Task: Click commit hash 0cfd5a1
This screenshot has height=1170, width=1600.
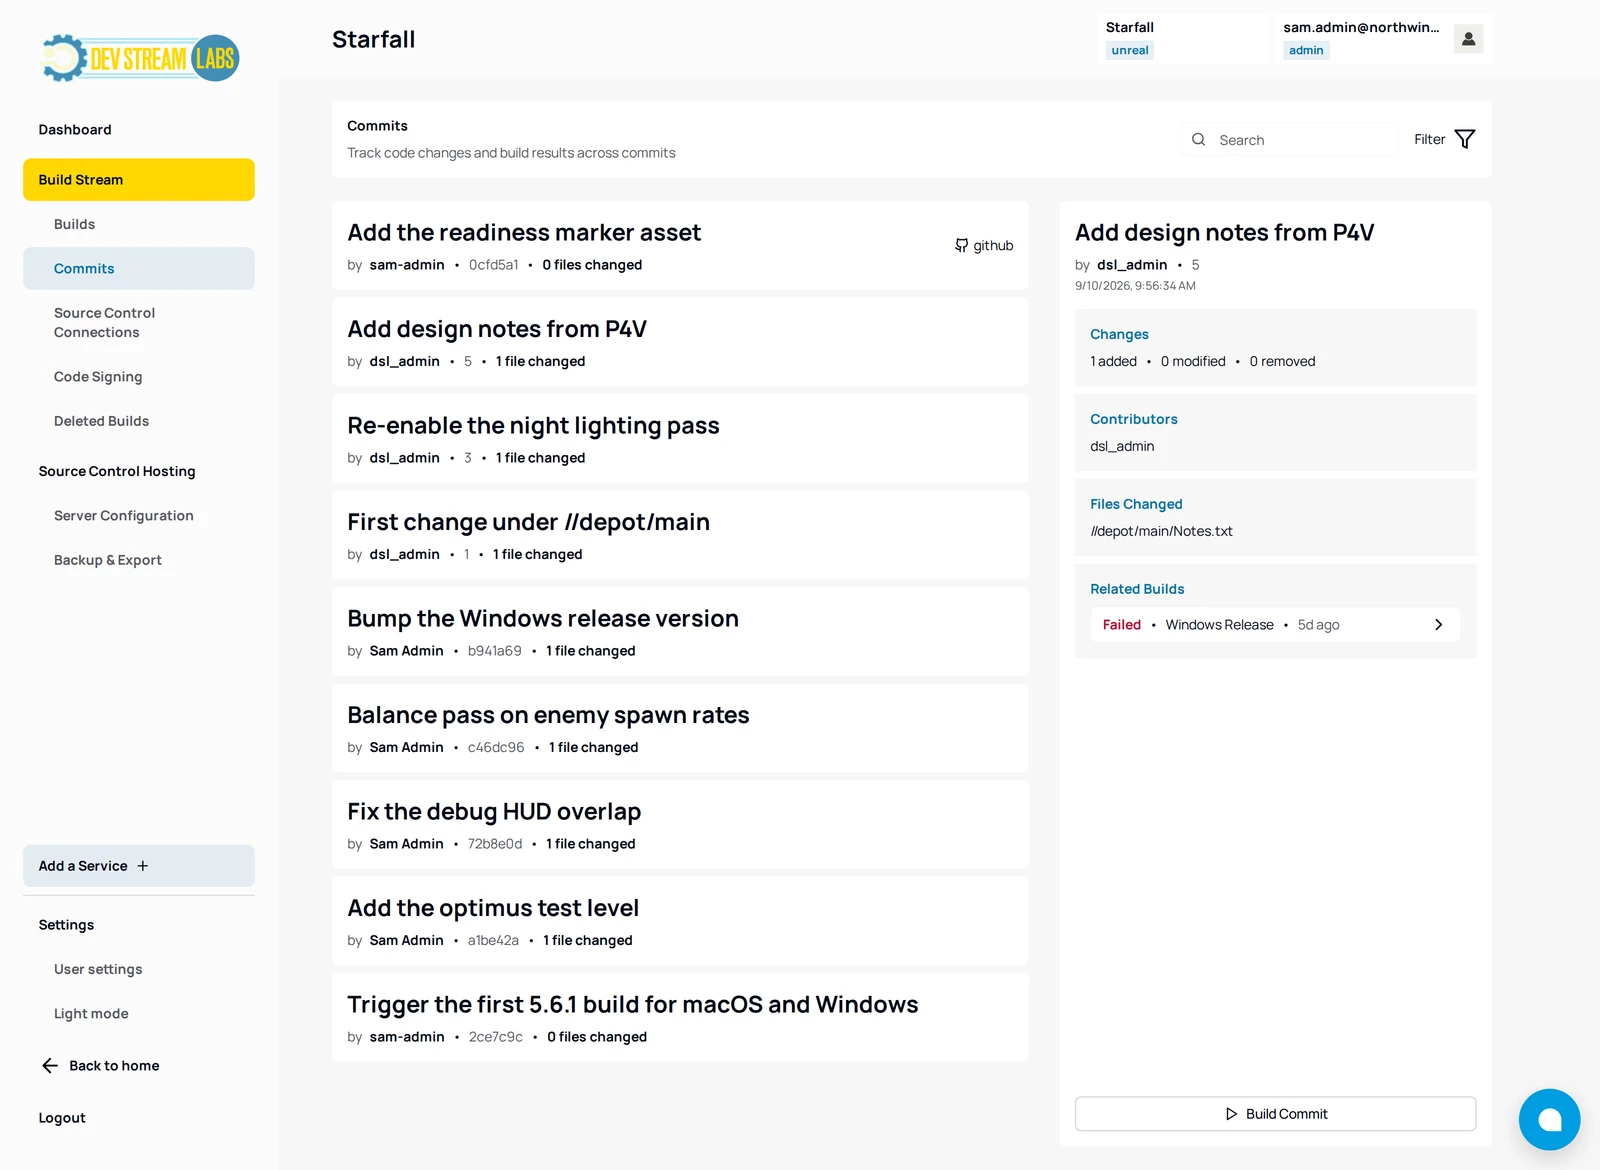Action: (493, 265)
